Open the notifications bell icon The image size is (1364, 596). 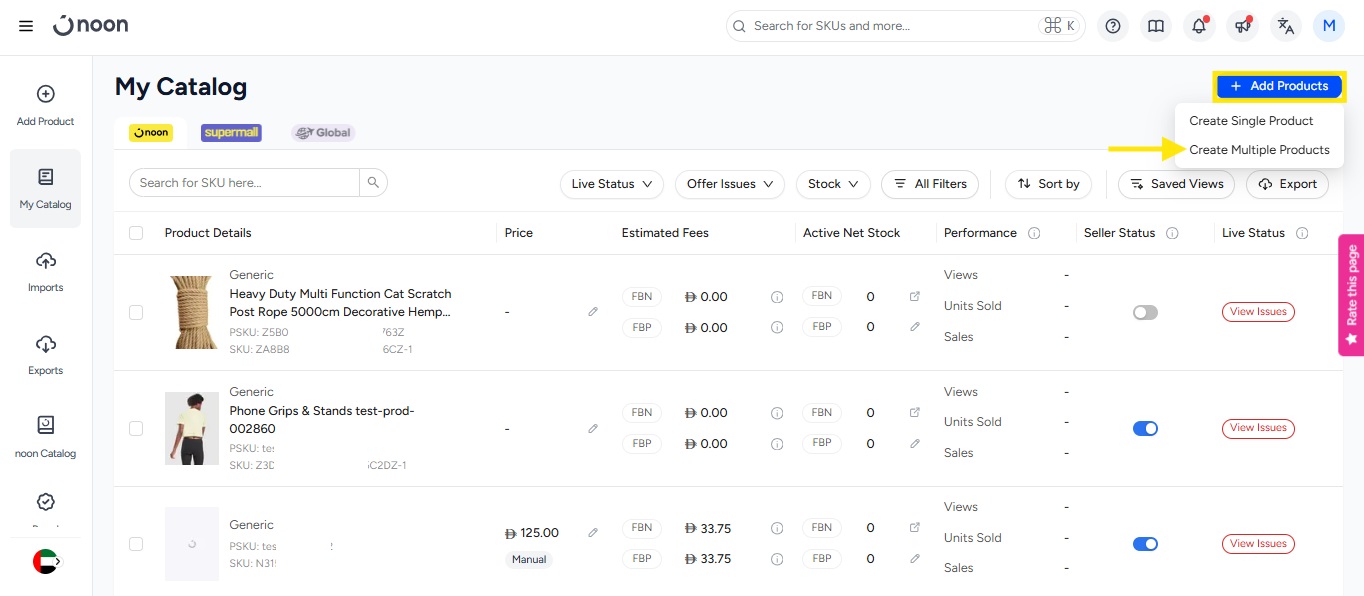click(1198, 26)
